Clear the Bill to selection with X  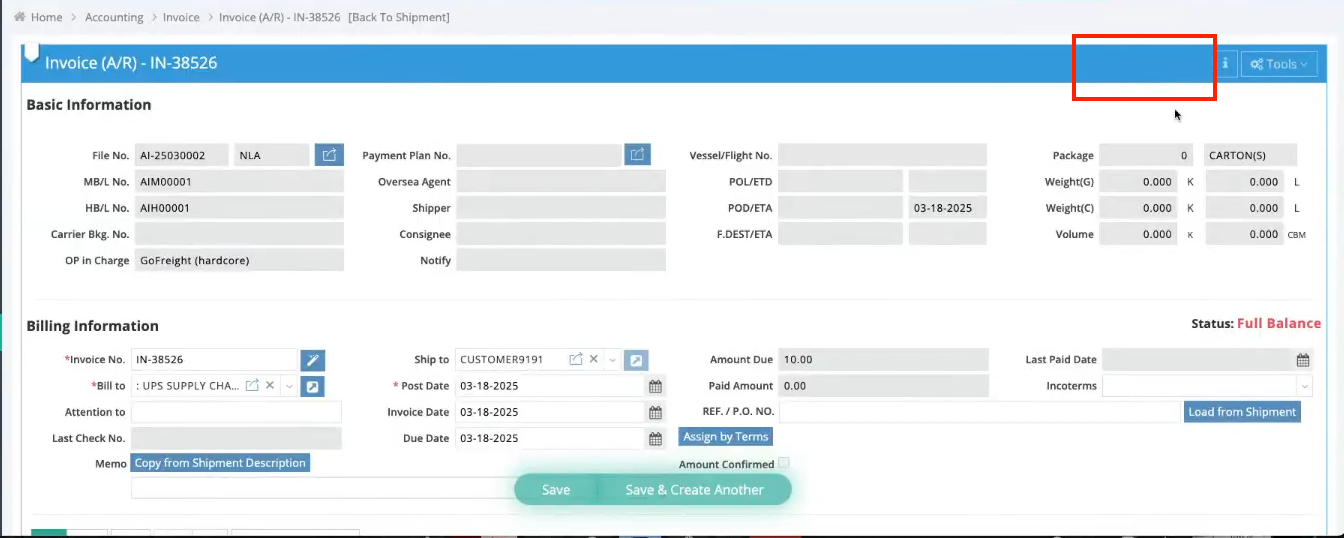coord(270,386)
